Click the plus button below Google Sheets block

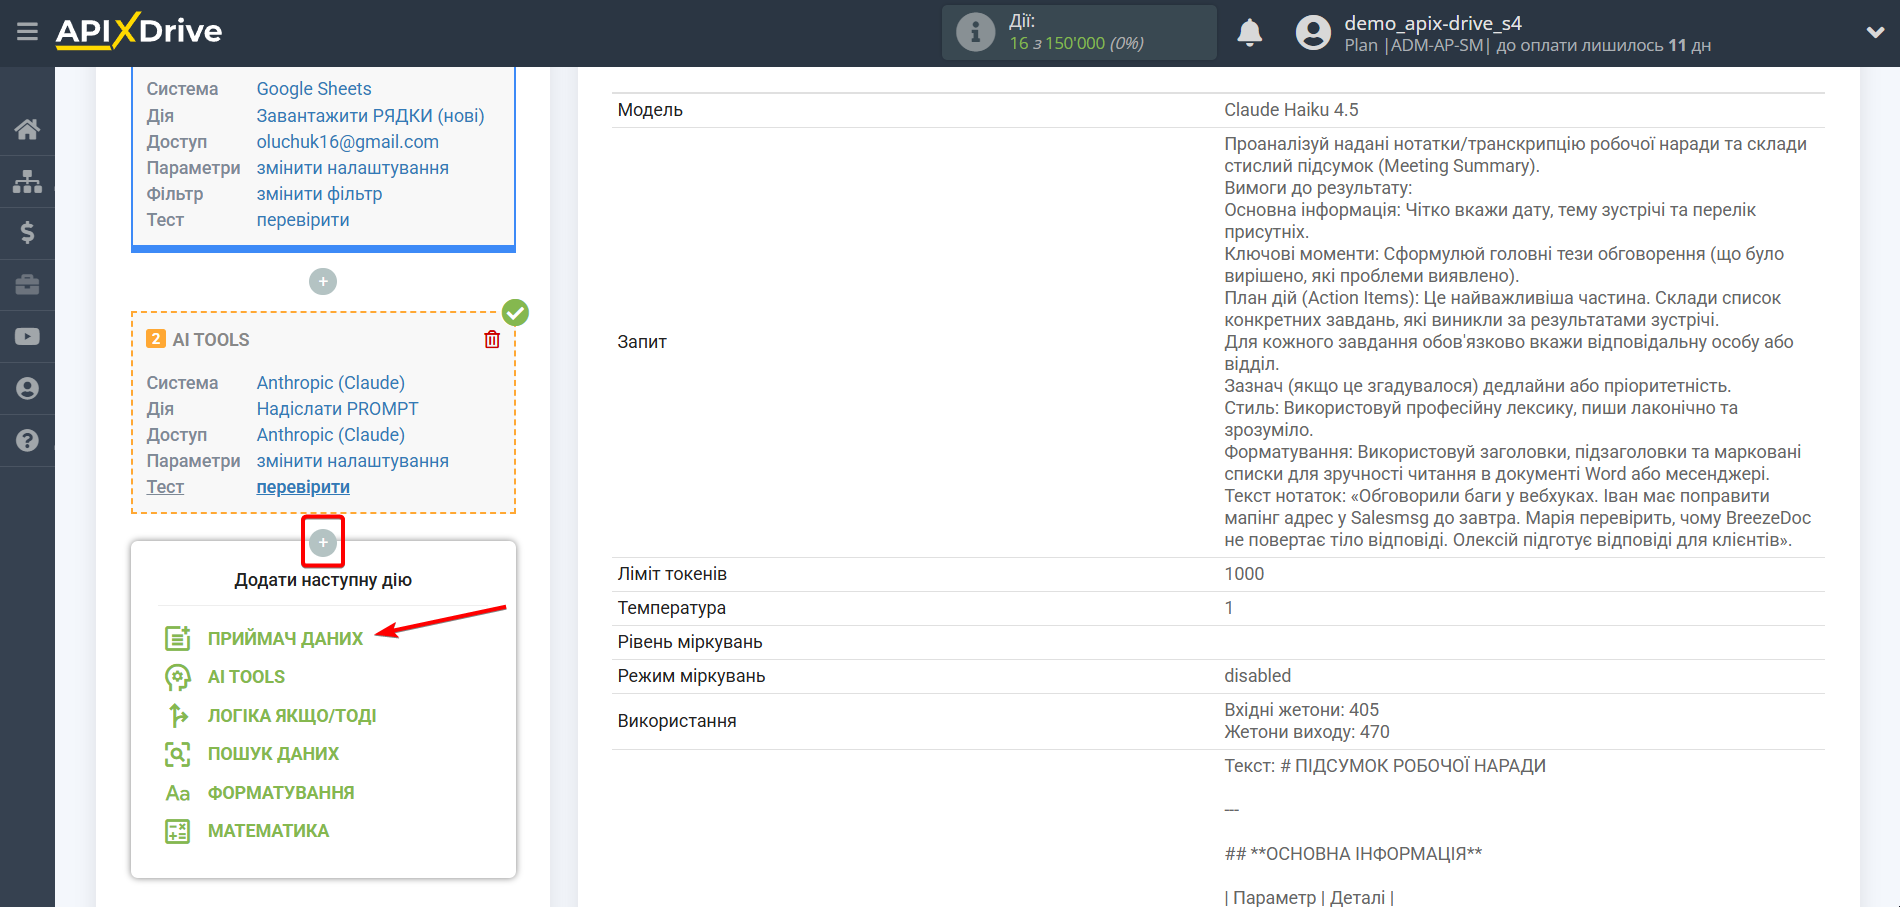(323, 282)
